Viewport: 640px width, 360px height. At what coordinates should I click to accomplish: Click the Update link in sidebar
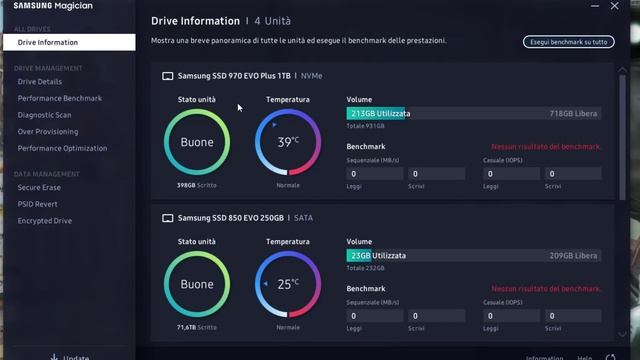coord(76,358)
